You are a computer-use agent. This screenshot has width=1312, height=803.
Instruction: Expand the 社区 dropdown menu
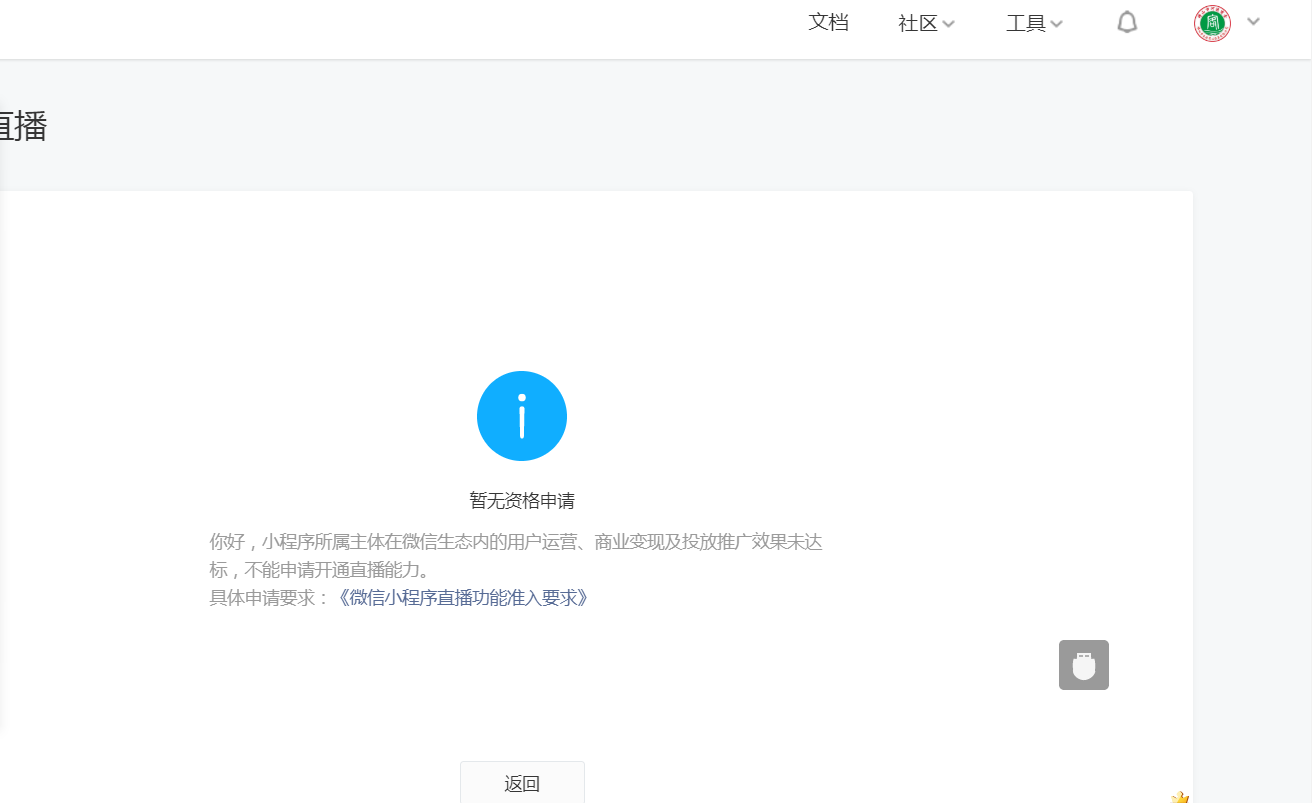coord(927,24)
